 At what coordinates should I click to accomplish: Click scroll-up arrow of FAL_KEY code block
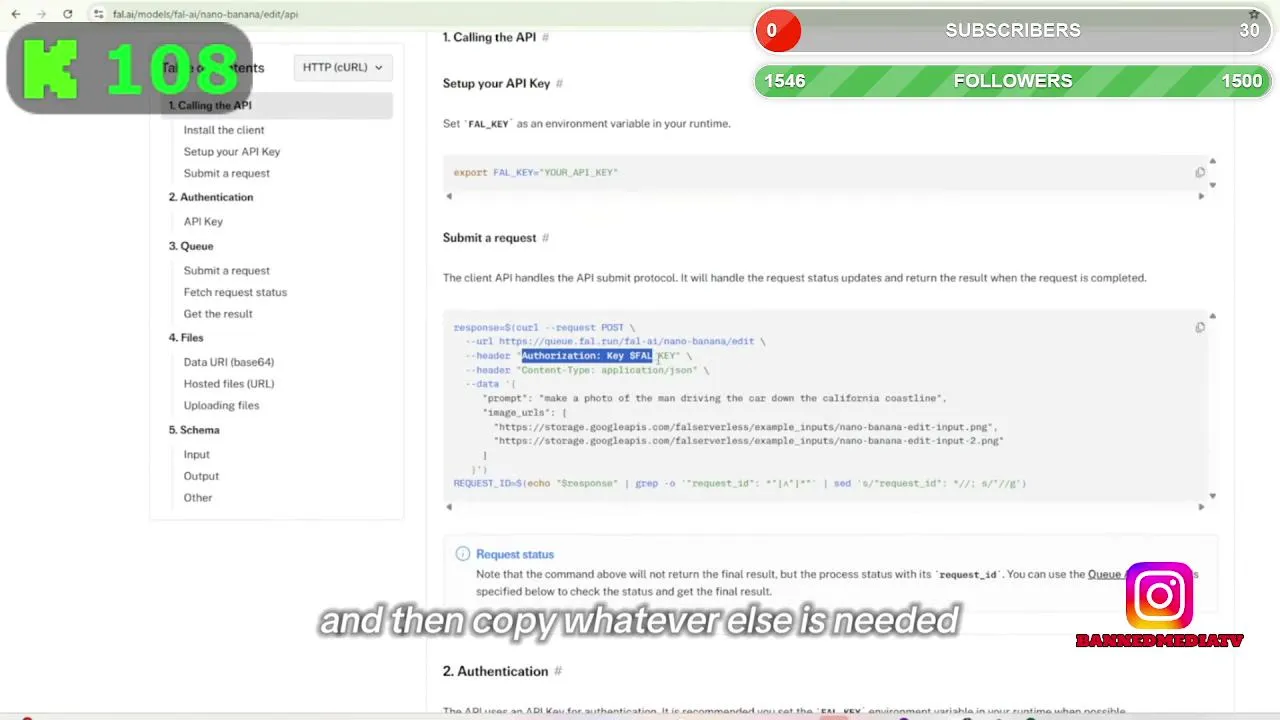click(x=1213, y=161)
